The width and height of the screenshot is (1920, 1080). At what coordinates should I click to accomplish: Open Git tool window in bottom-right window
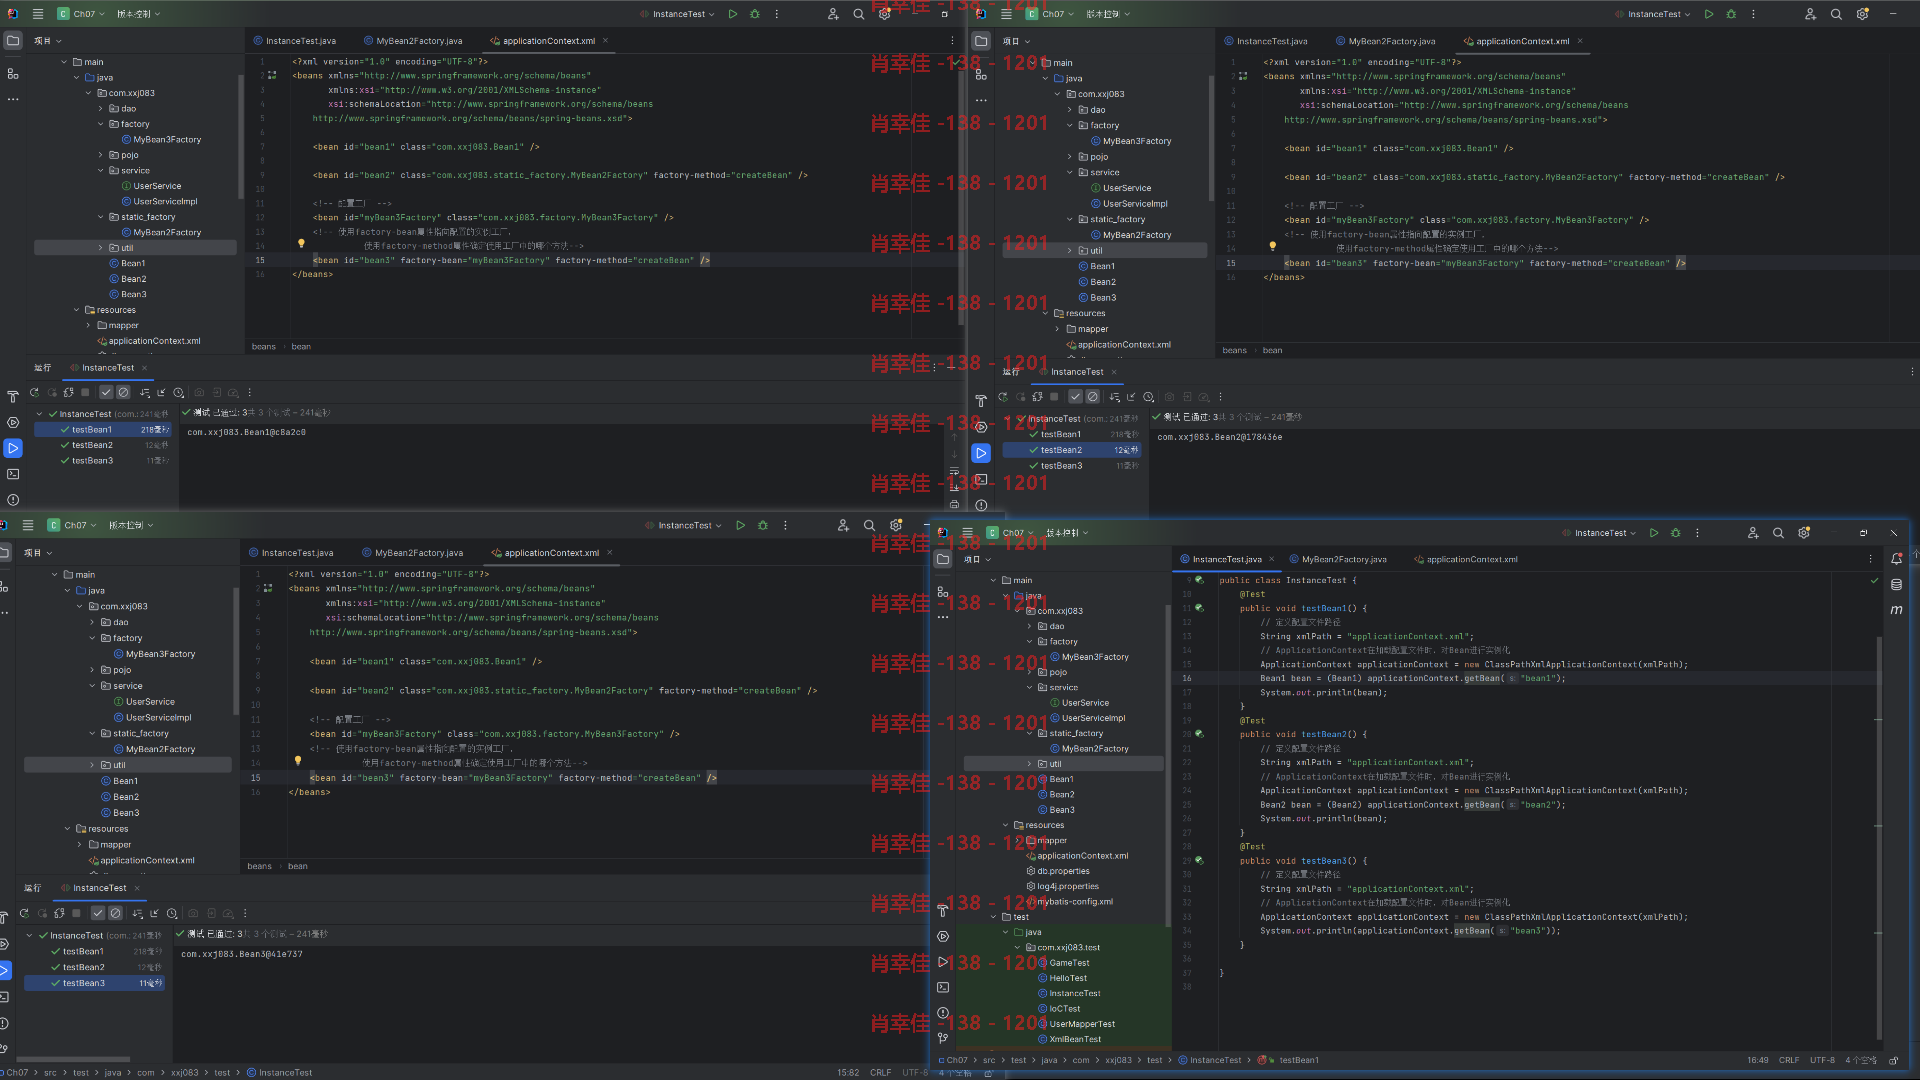tap(943, 1038)
